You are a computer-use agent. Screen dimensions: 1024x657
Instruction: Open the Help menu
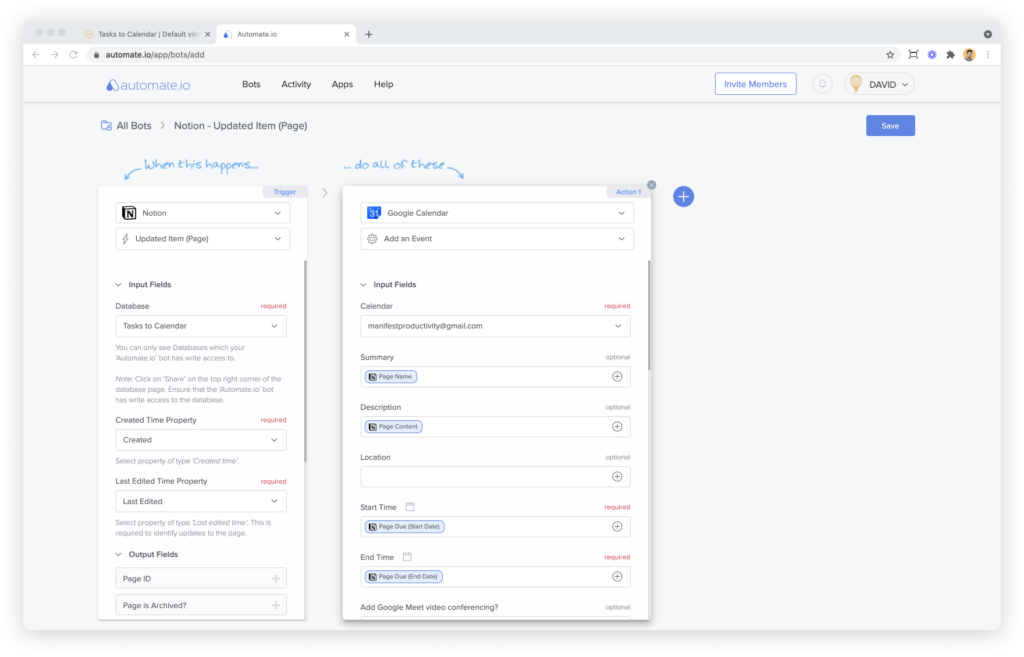pos(383,84)
